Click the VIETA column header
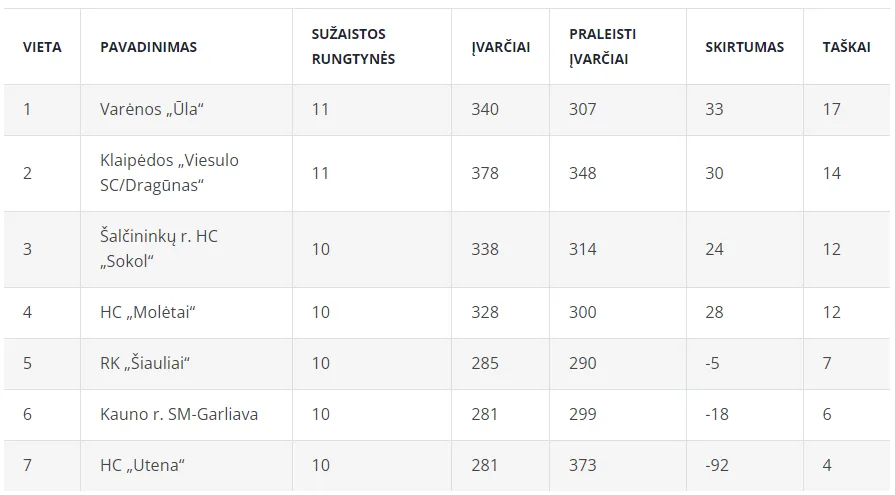The height and width of the screenshot is (495, 895). [x=42, y=47]
